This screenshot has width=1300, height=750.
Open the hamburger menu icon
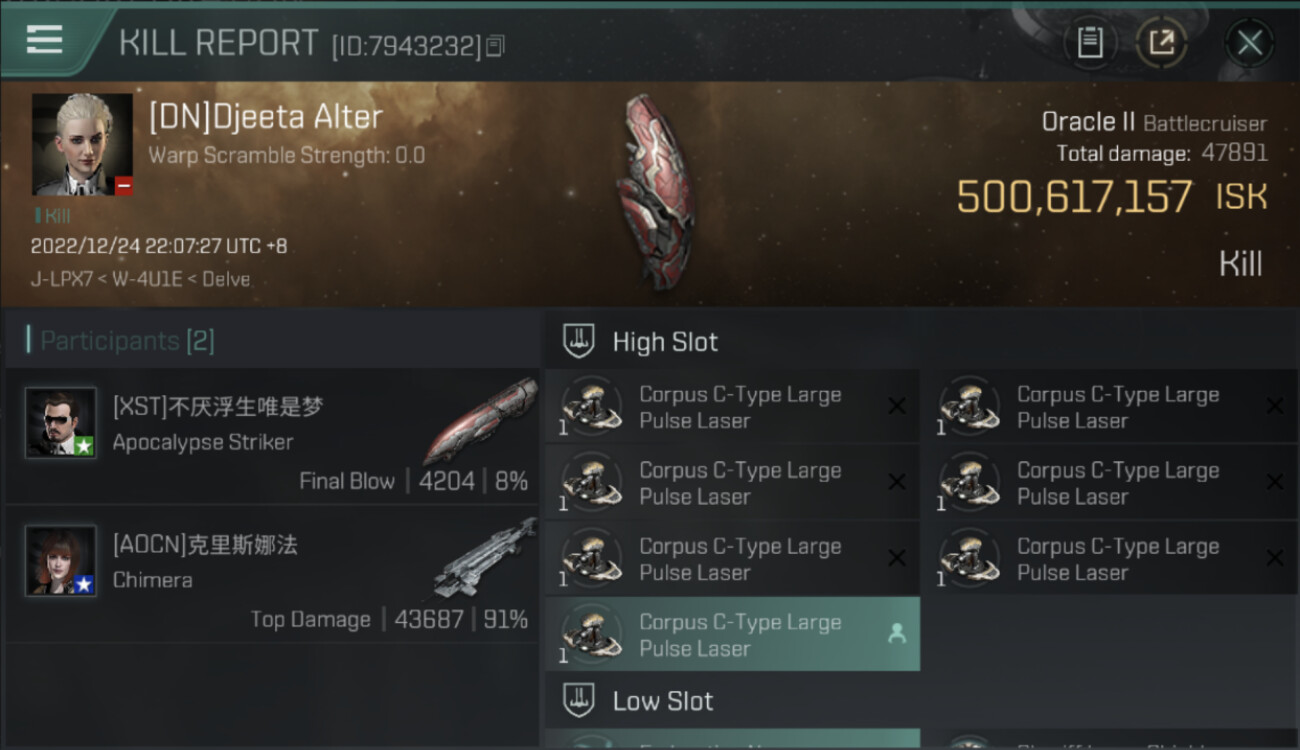[x=44, y=40]
